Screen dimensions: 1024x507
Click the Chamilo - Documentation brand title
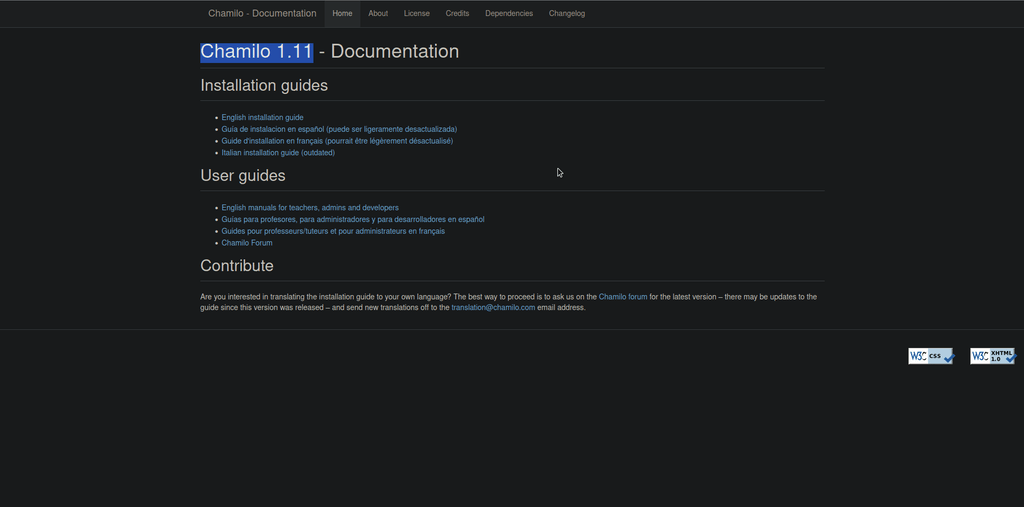tap(262, 14)
